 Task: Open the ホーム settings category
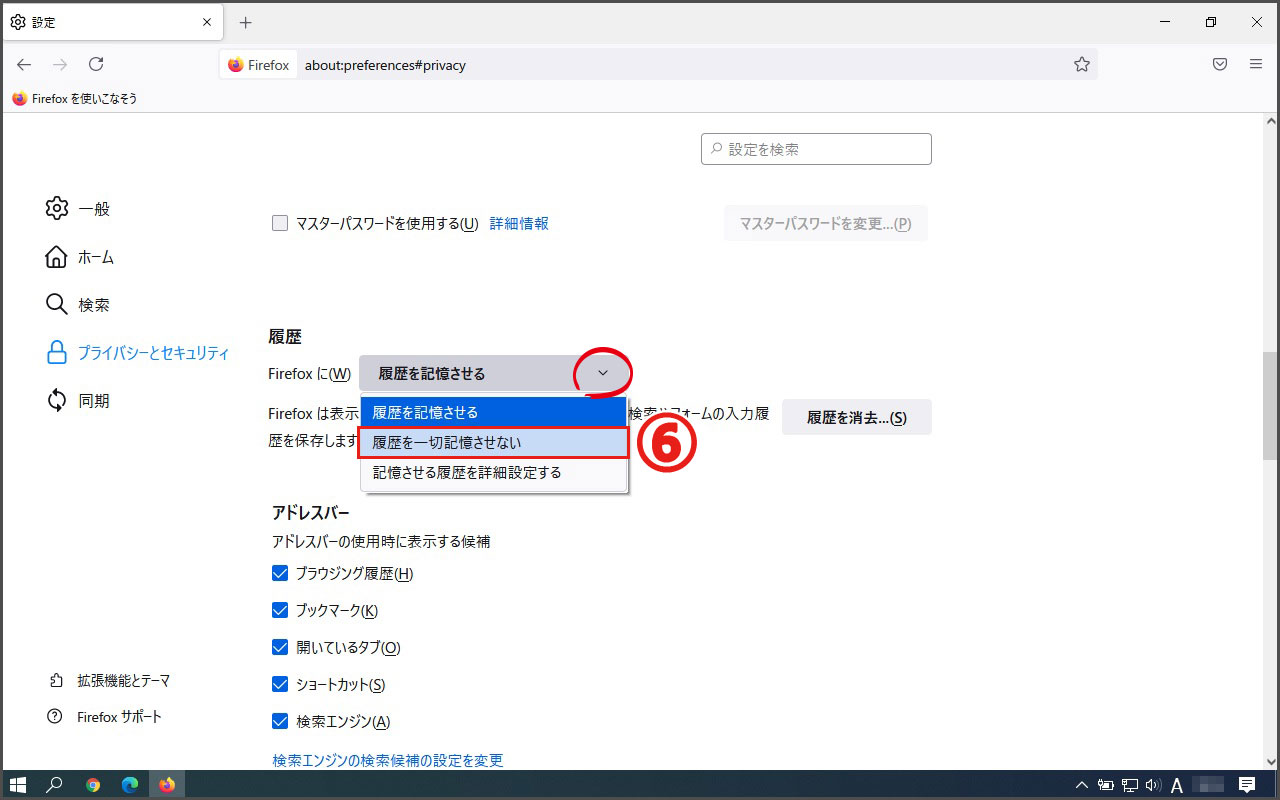(x=80, y=257)
